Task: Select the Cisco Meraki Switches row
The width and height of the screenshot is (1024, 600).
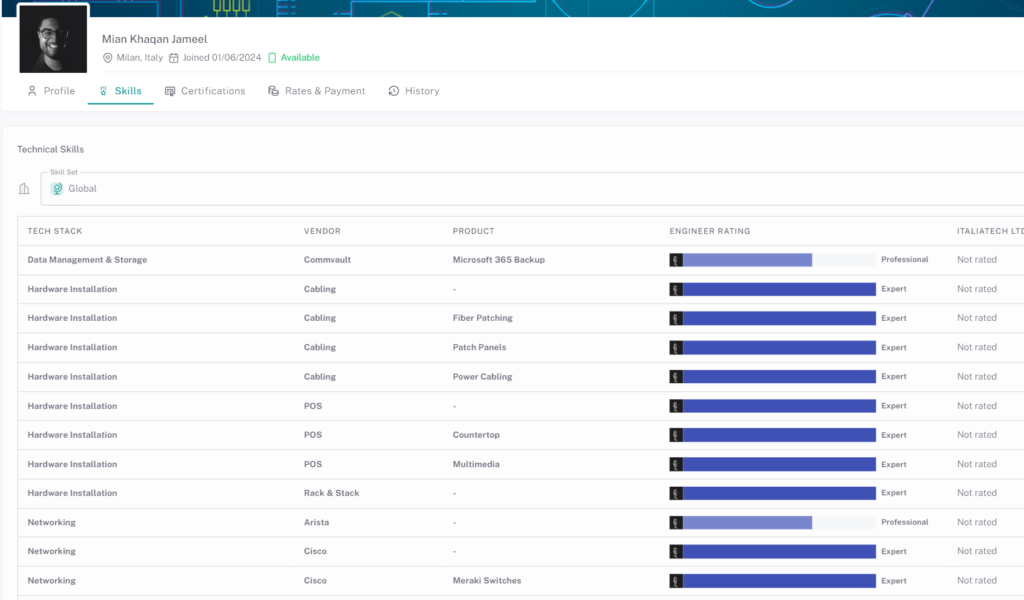Action: 486,581
